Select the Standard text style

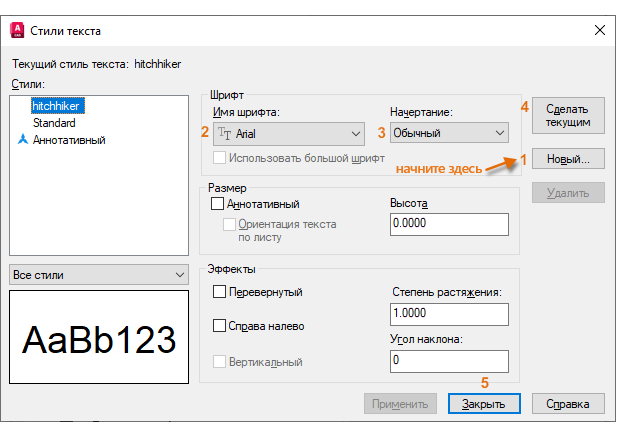pos(54,123)
